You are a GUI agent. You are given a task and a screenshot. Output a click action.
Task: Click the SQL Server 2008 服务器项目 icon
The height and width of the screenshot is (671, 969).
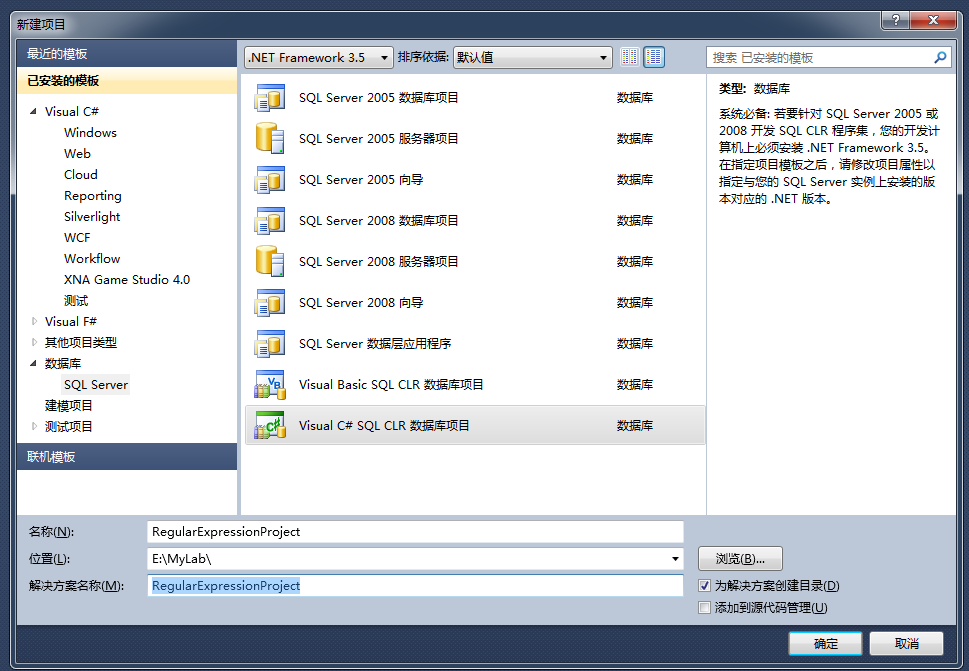click(269, 261)
